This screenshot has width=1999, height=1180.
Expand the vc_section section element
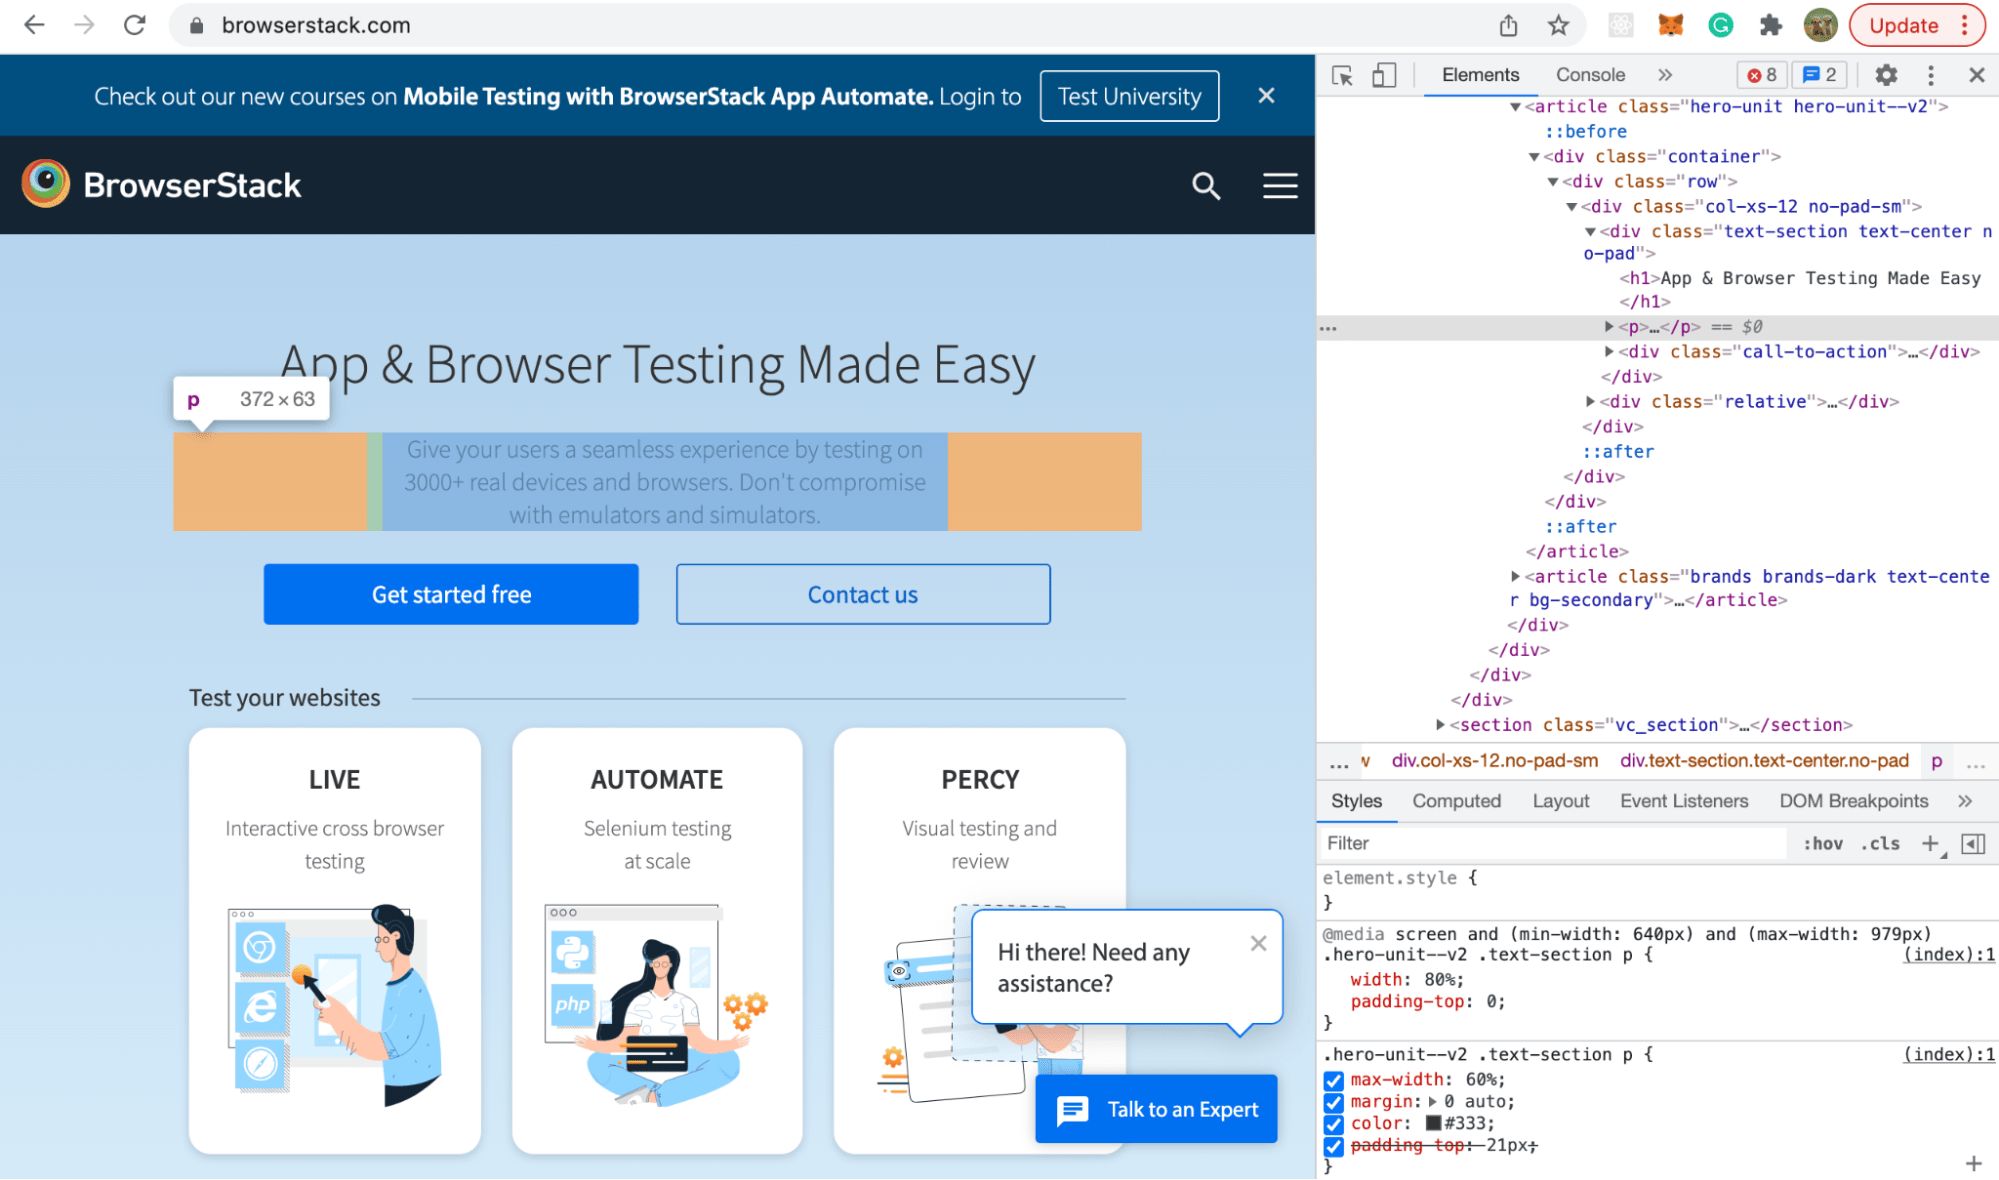pyautogui.click(x=1439, y=725)
